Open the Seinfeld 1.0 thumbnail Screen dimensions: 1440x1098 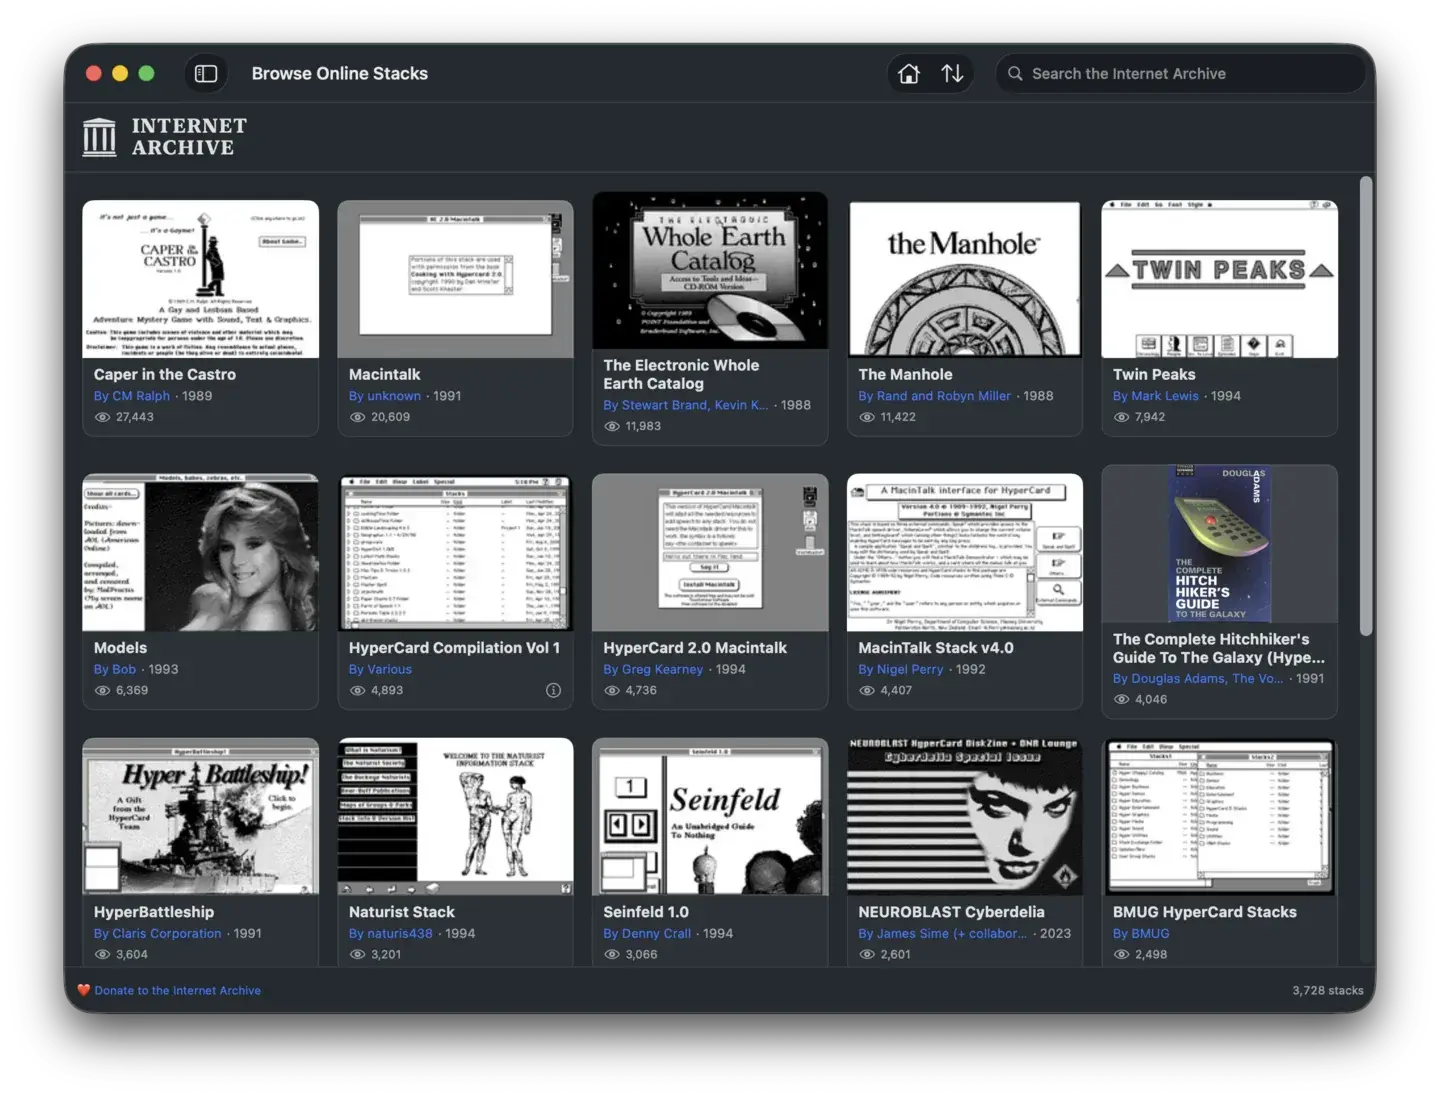(710, 817)
